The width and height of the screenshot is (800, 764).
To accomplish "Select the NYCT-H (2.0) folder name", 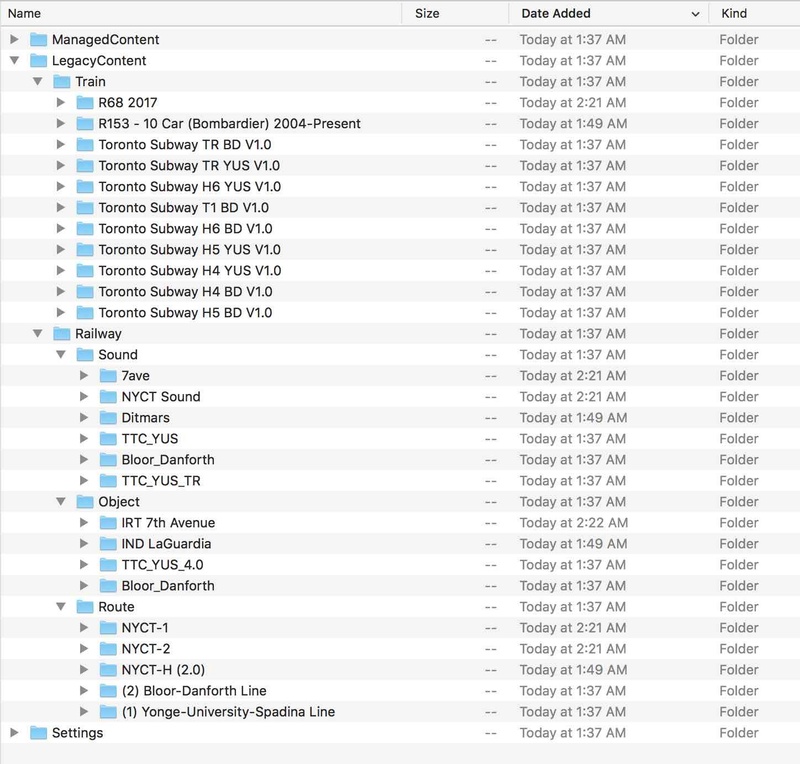I will coord(163,669).
